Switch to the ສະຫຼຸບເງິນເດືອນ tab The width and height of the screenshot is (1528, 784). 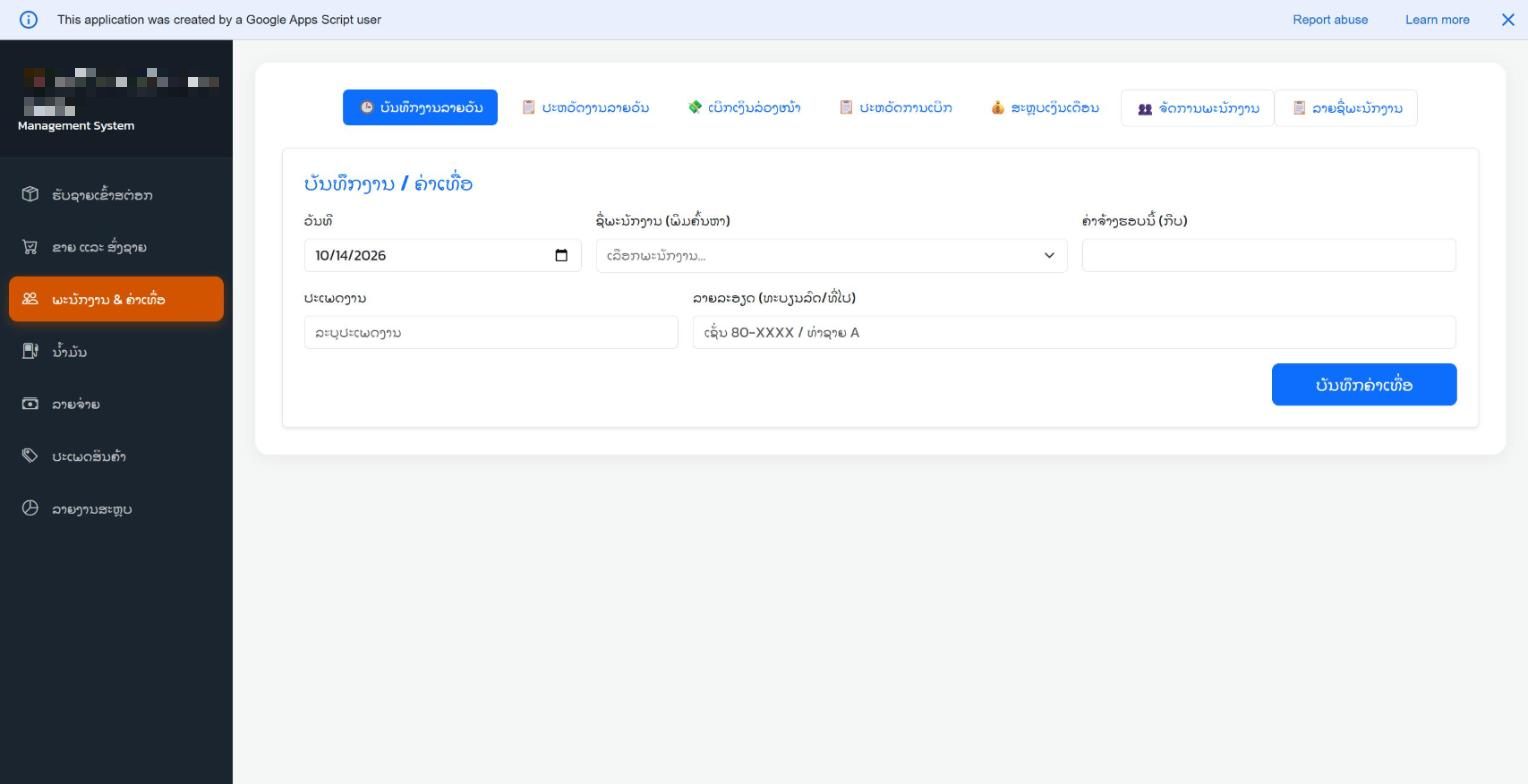click(1045, 107)
